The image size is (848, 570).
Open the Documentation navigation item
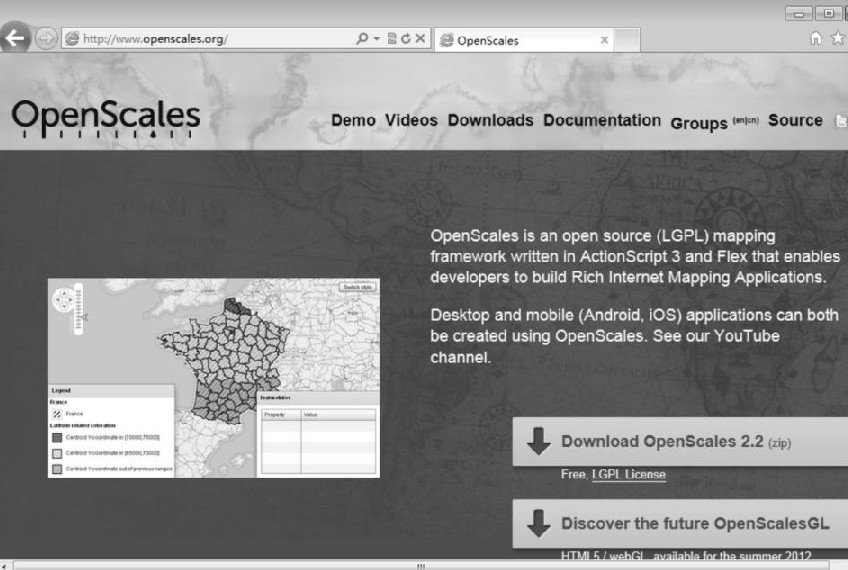coord(602,120)
